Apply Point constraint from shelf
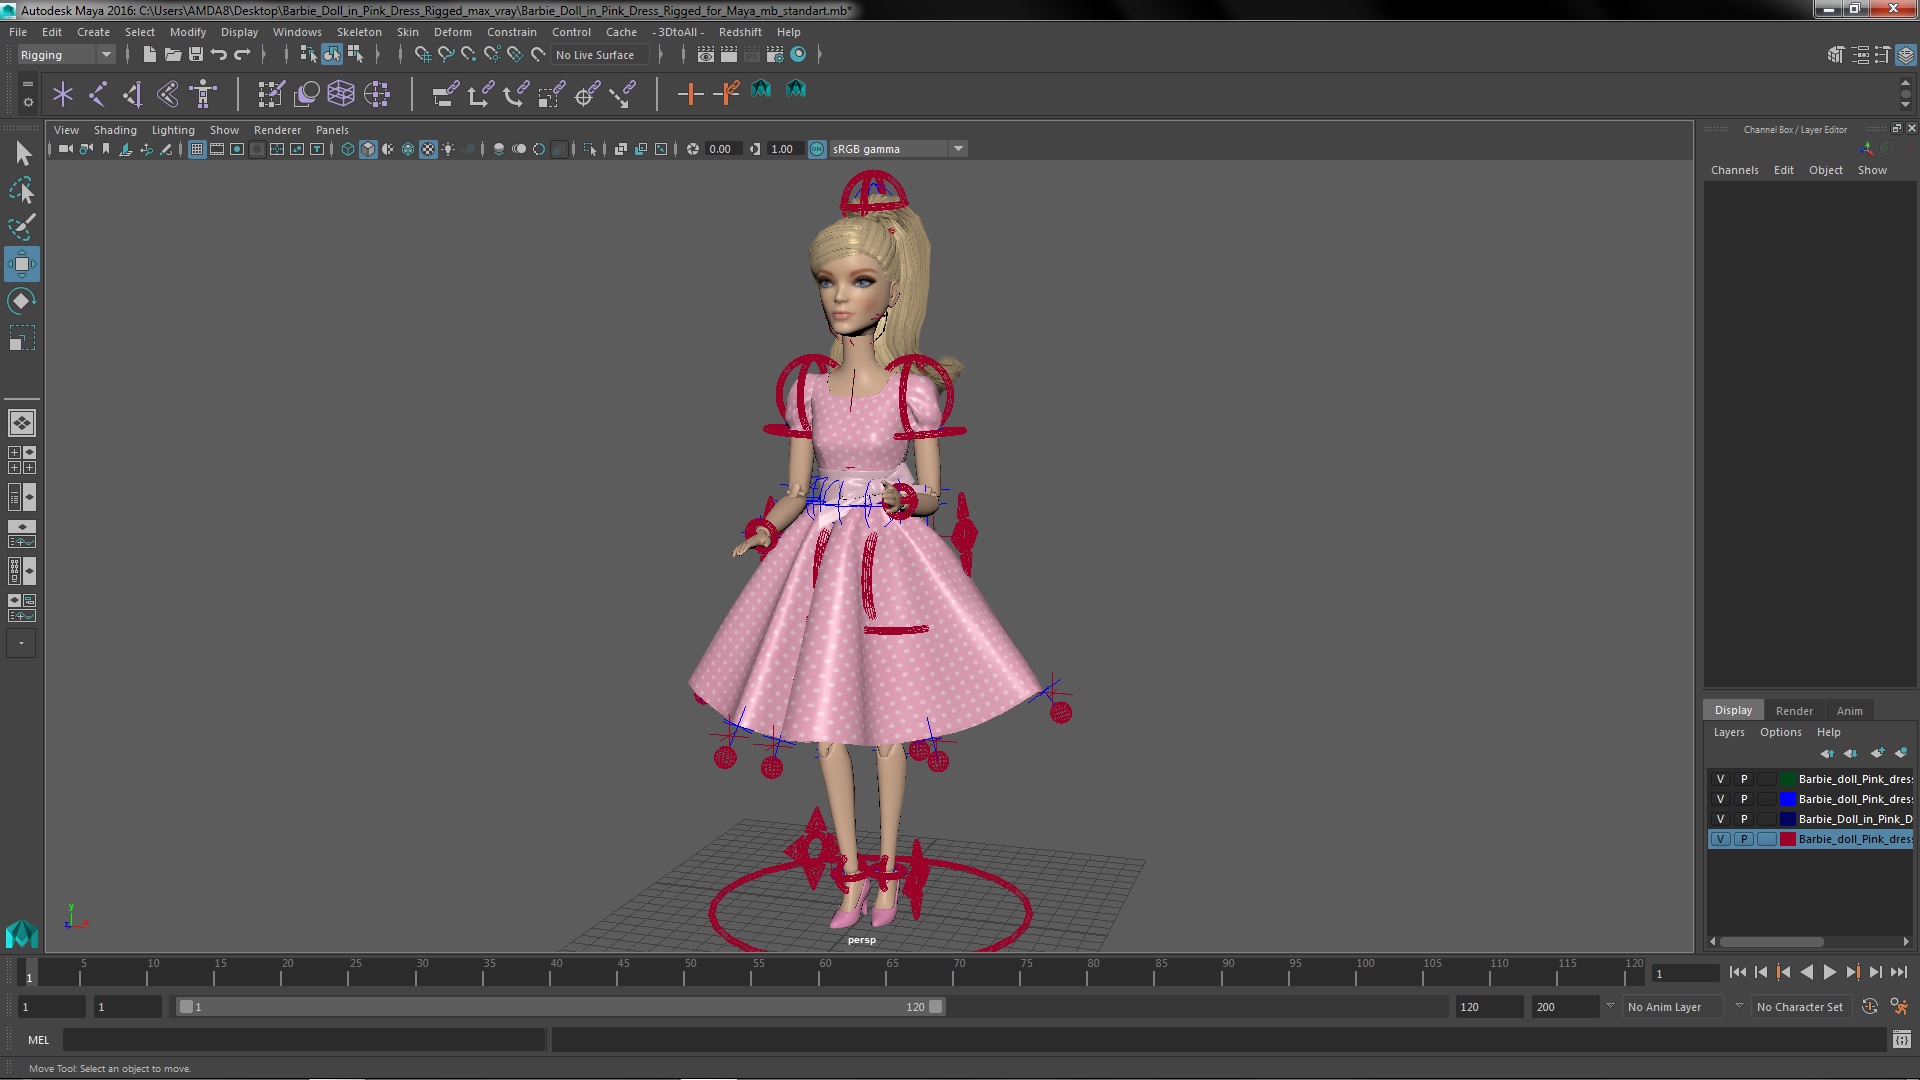This screenshot has width=1920, height=1080. [480, 94]
